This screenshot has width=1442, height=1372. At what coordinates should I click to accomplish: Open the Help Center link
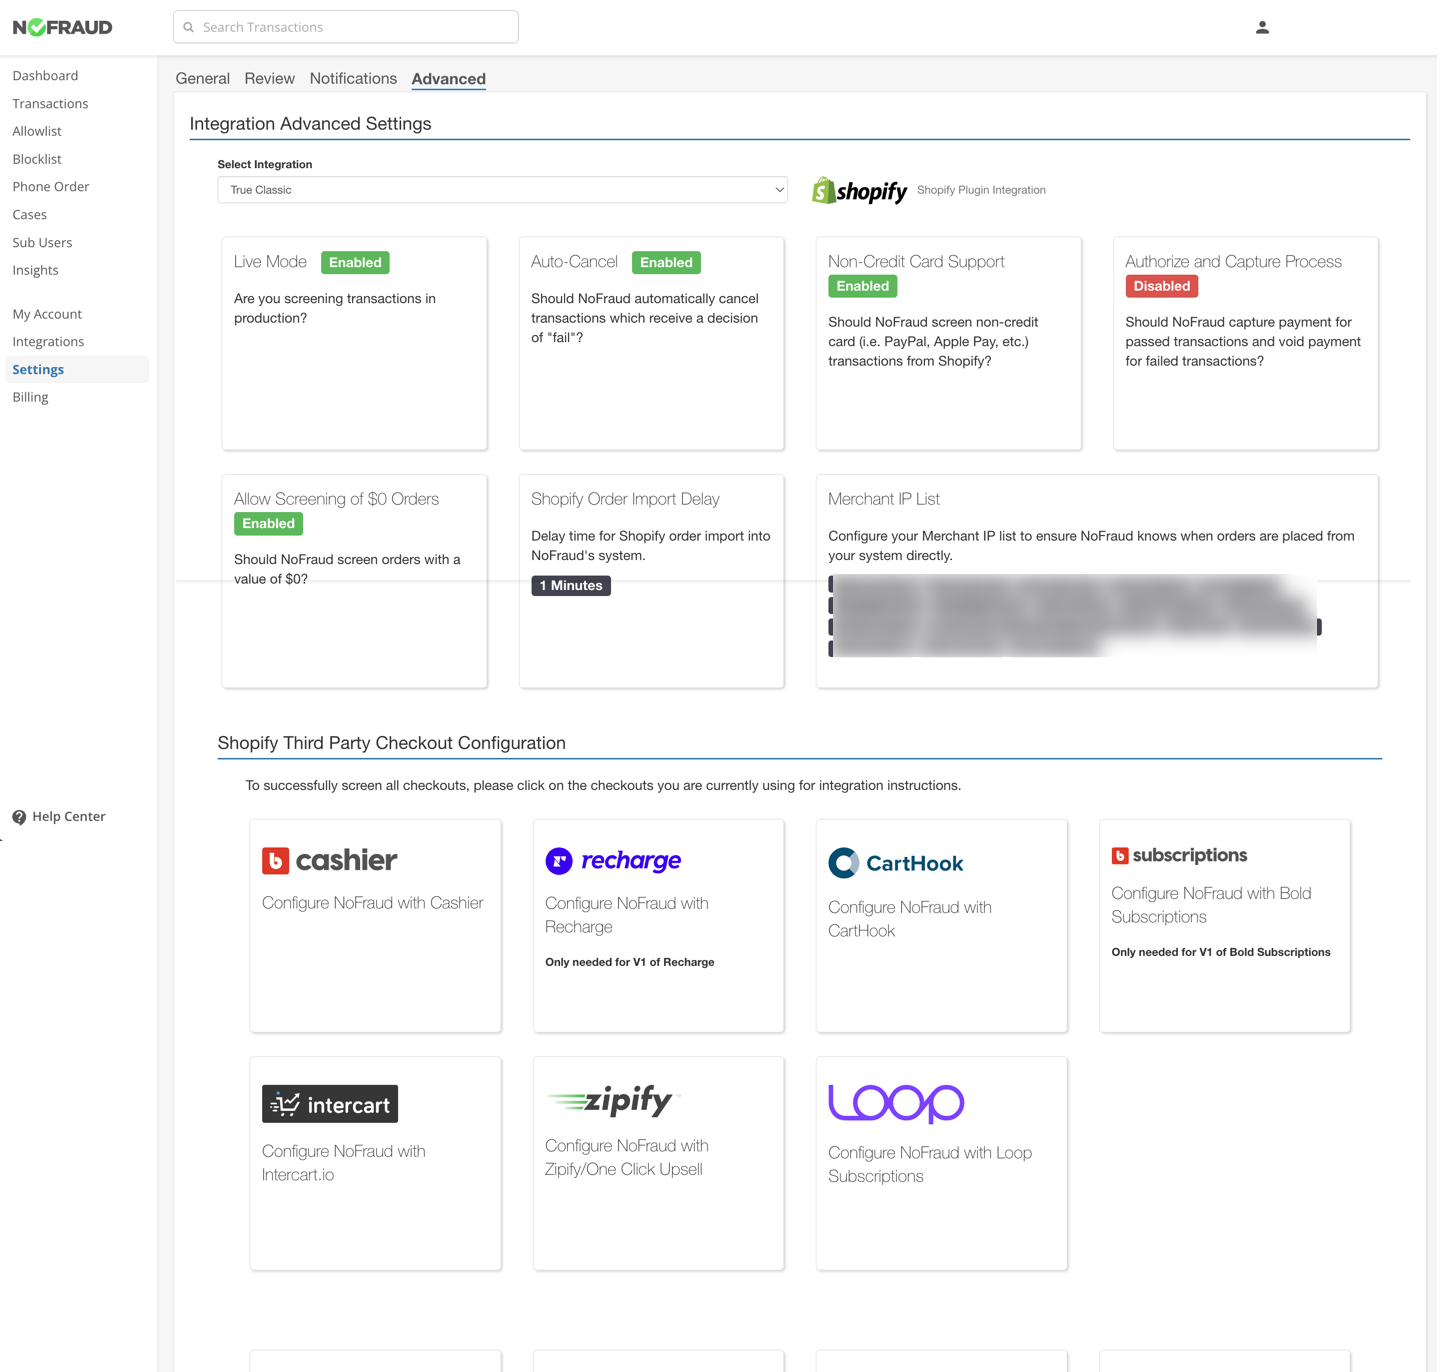pos(68,817)
